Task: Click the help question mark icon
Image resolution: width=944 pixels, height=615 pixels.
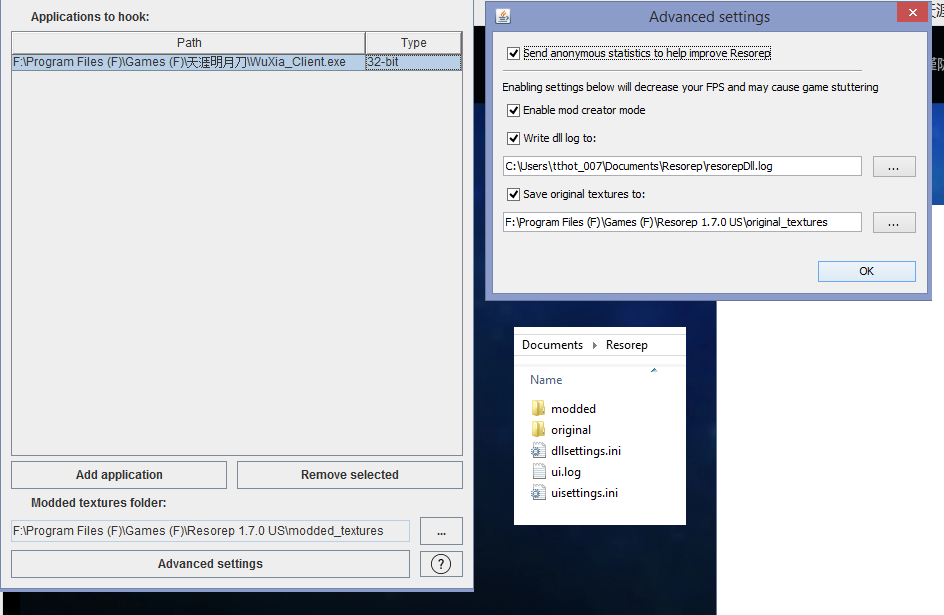Action: click(x=441, y=563)
